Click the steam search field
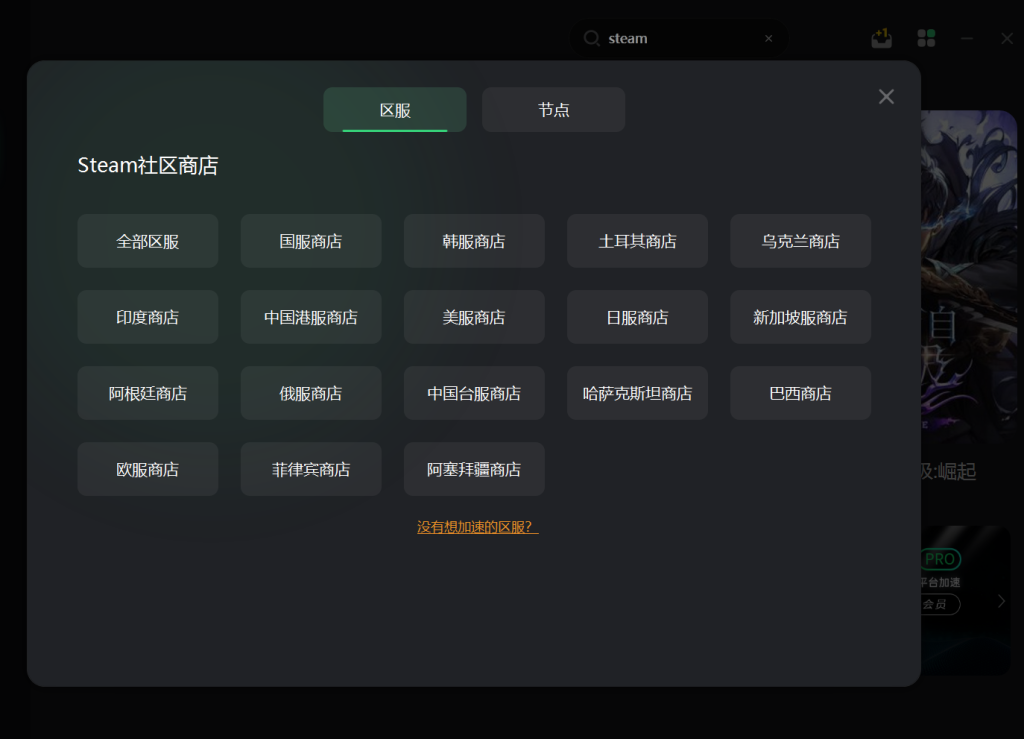 (x=678, y=39)
